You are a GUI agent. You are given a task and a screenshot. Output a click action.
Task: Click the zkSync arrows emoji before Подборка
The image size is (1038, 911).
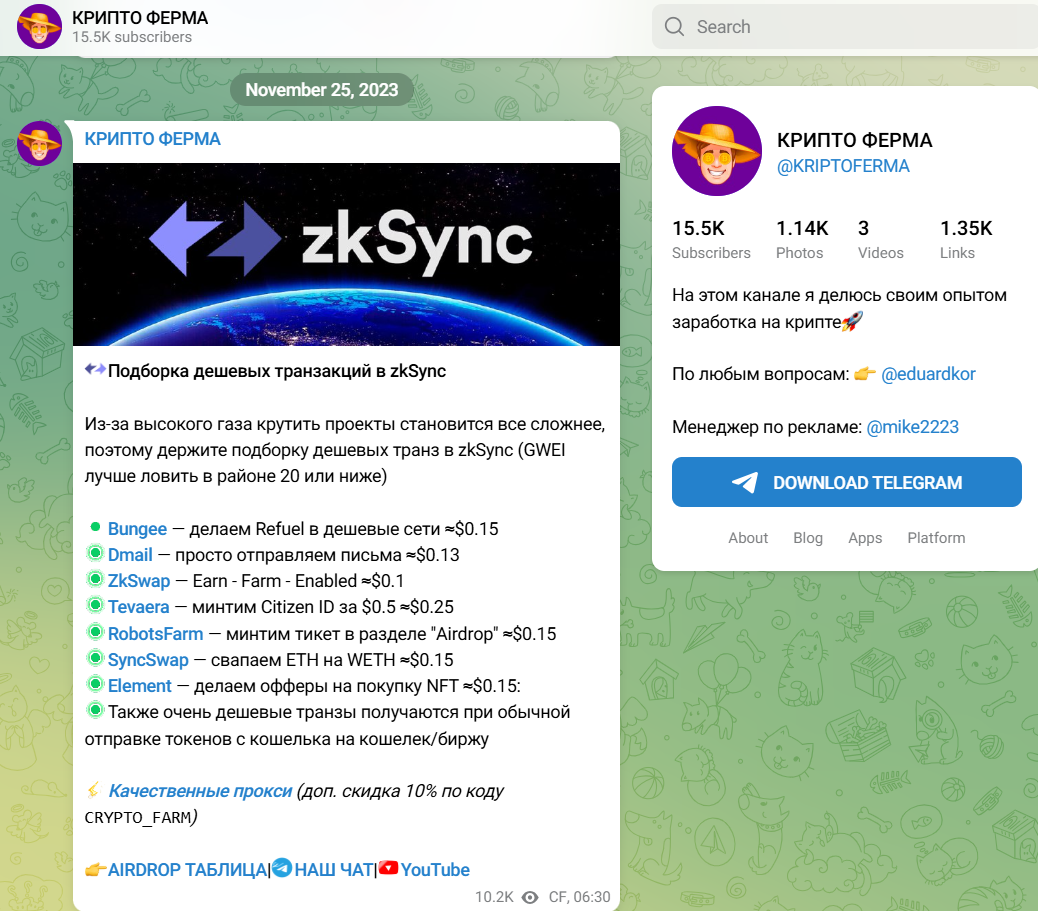point(95,369)
